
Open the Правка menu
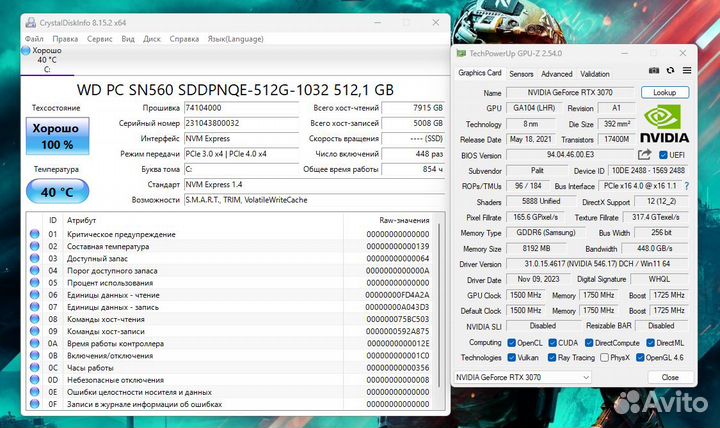[65, 39]
